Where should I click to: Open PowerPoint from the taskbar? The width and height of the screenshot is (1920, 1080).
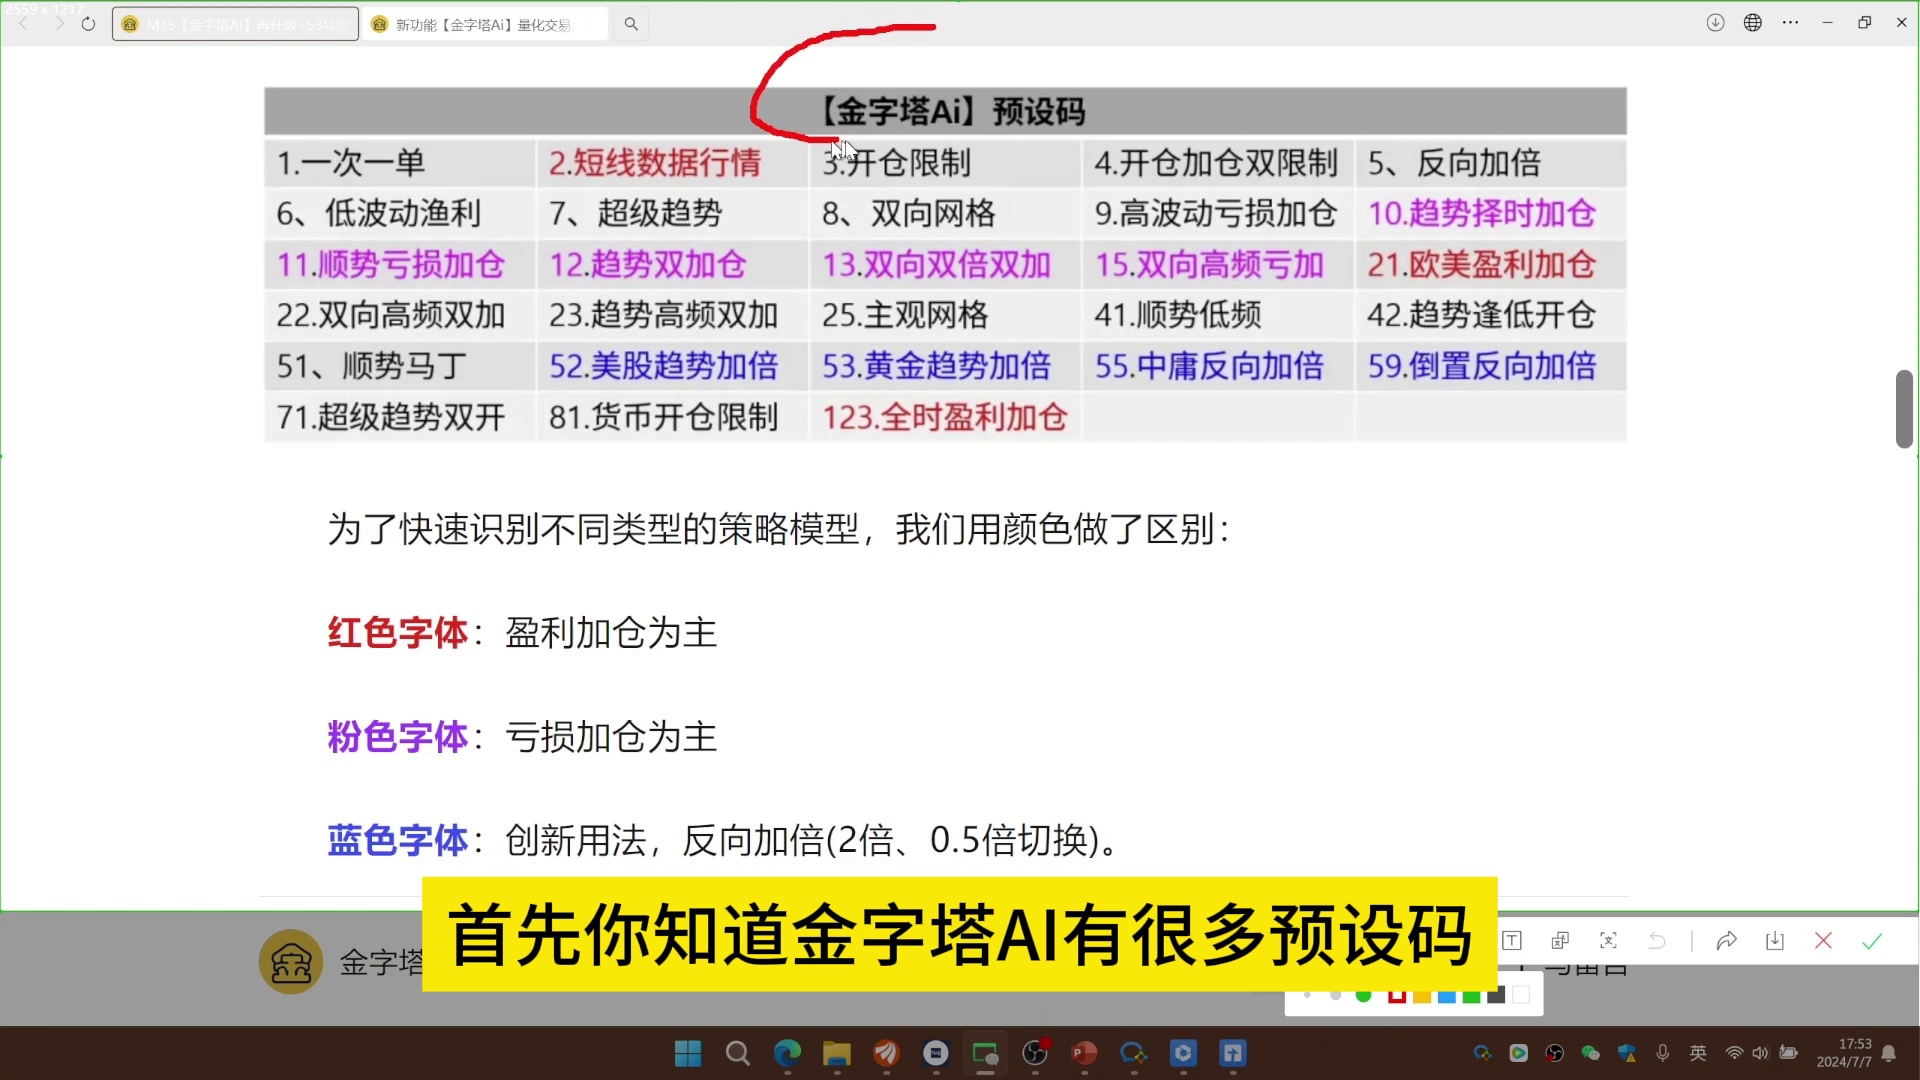1084,1053
